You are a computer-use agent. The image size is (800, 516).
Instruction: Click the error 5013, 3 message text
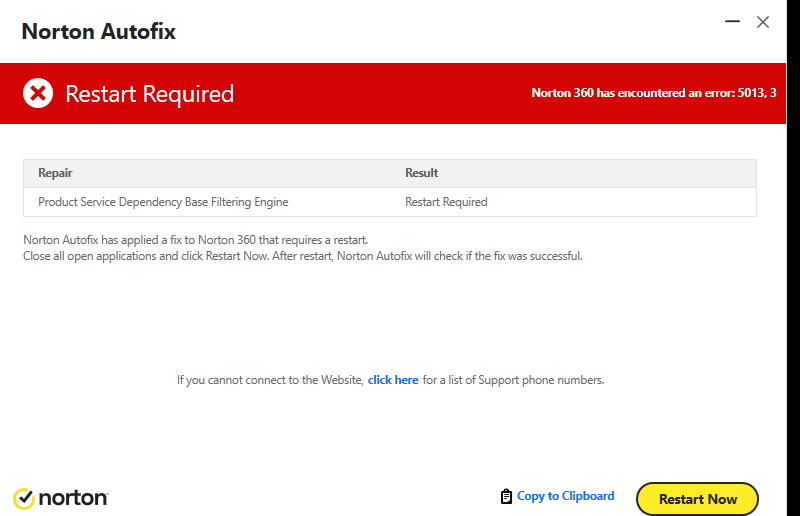pyautogui.click(x=654, y=93)
